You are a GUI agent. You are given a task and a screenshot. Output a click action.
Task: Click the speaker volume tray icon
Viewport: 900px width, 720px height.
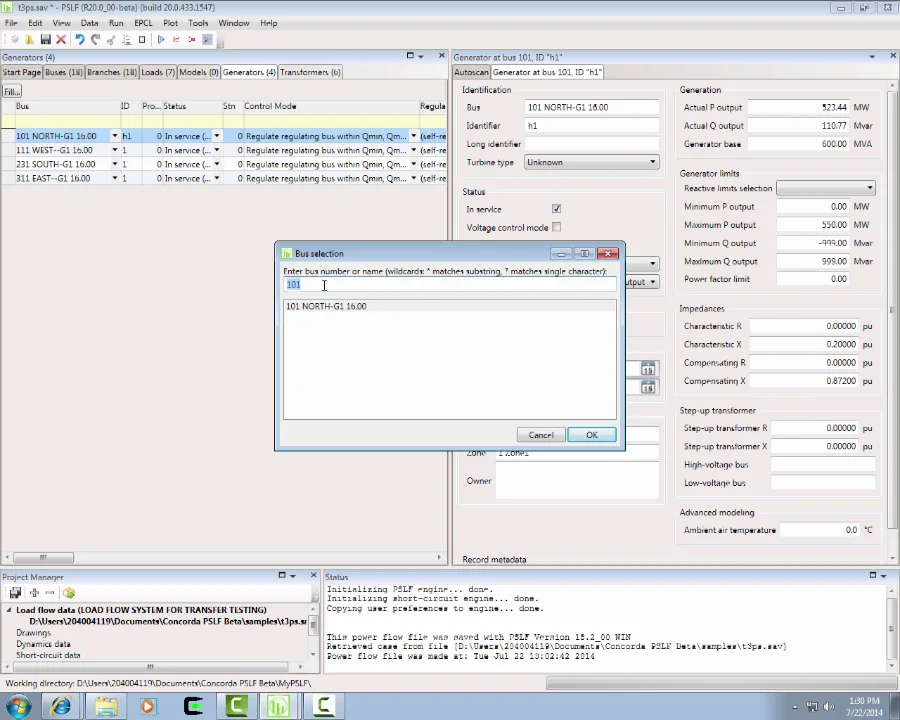coord(828,706)
